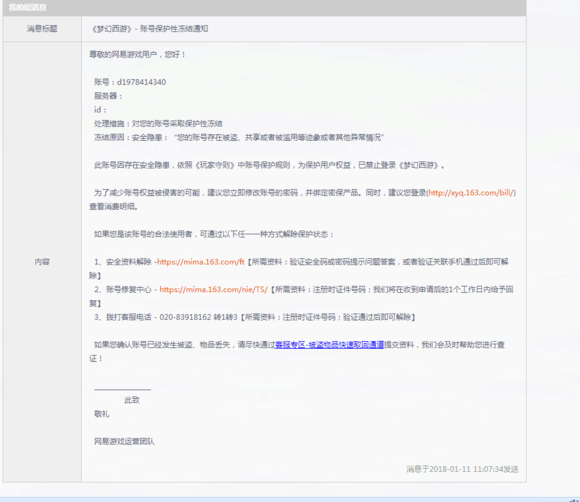Open the xyq.163.com/bill billing link

tap(471, 193)
